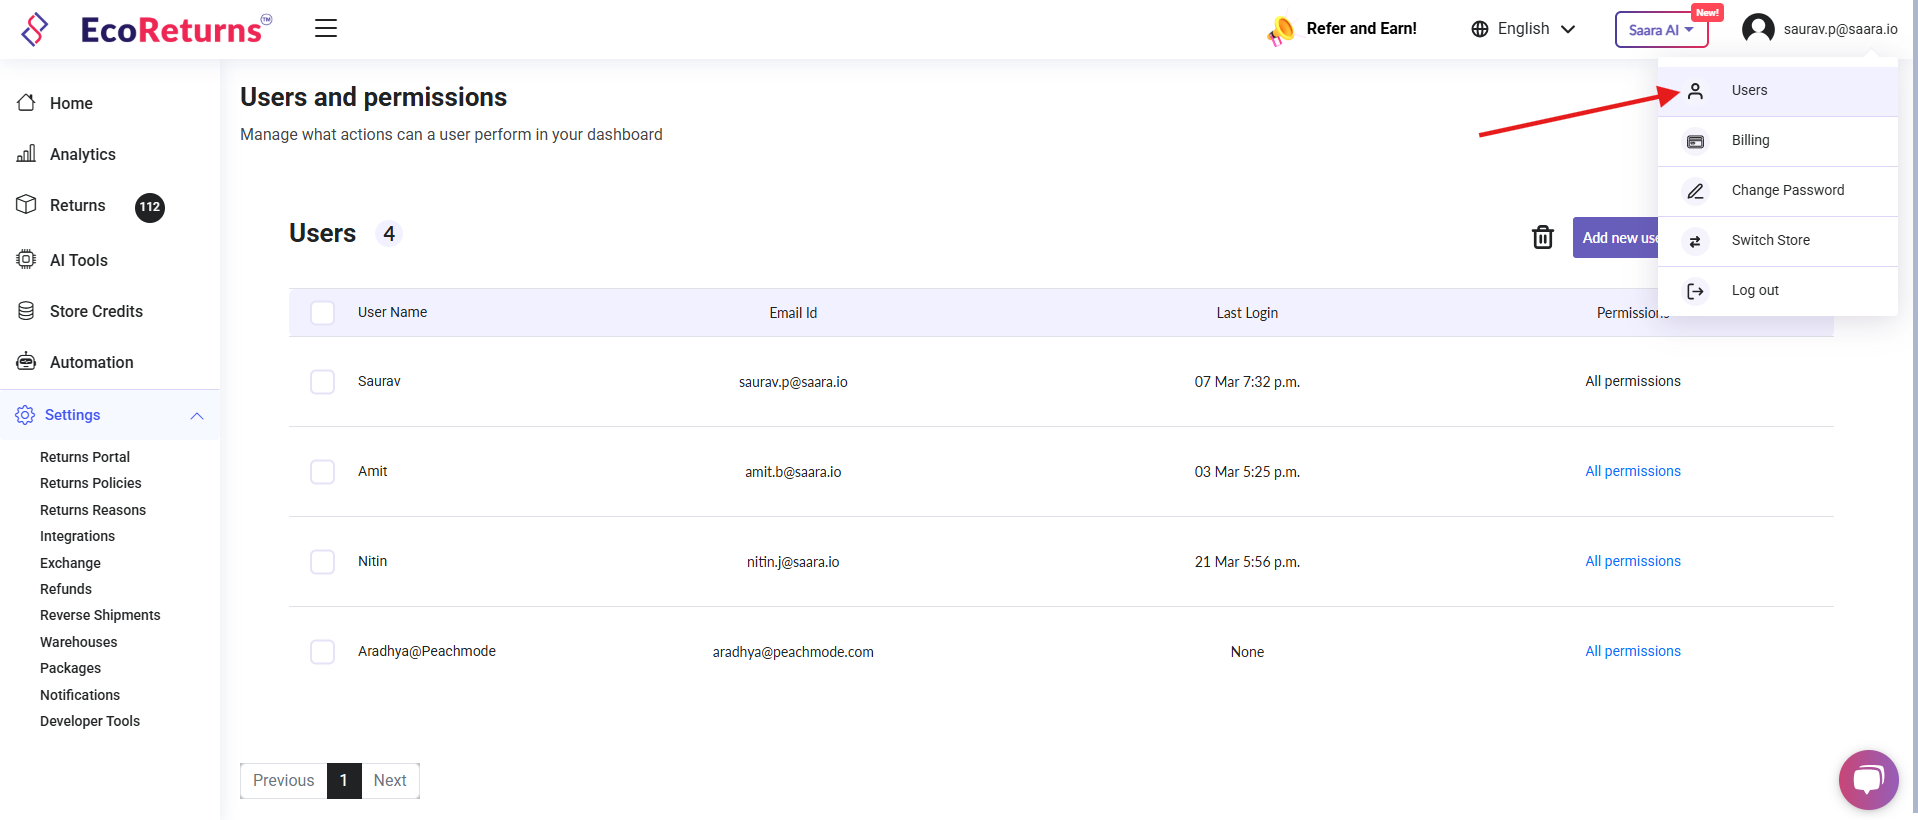Click the profile avatar icon
This screenshot has width=1918, height=820.
coord(1757,29)
